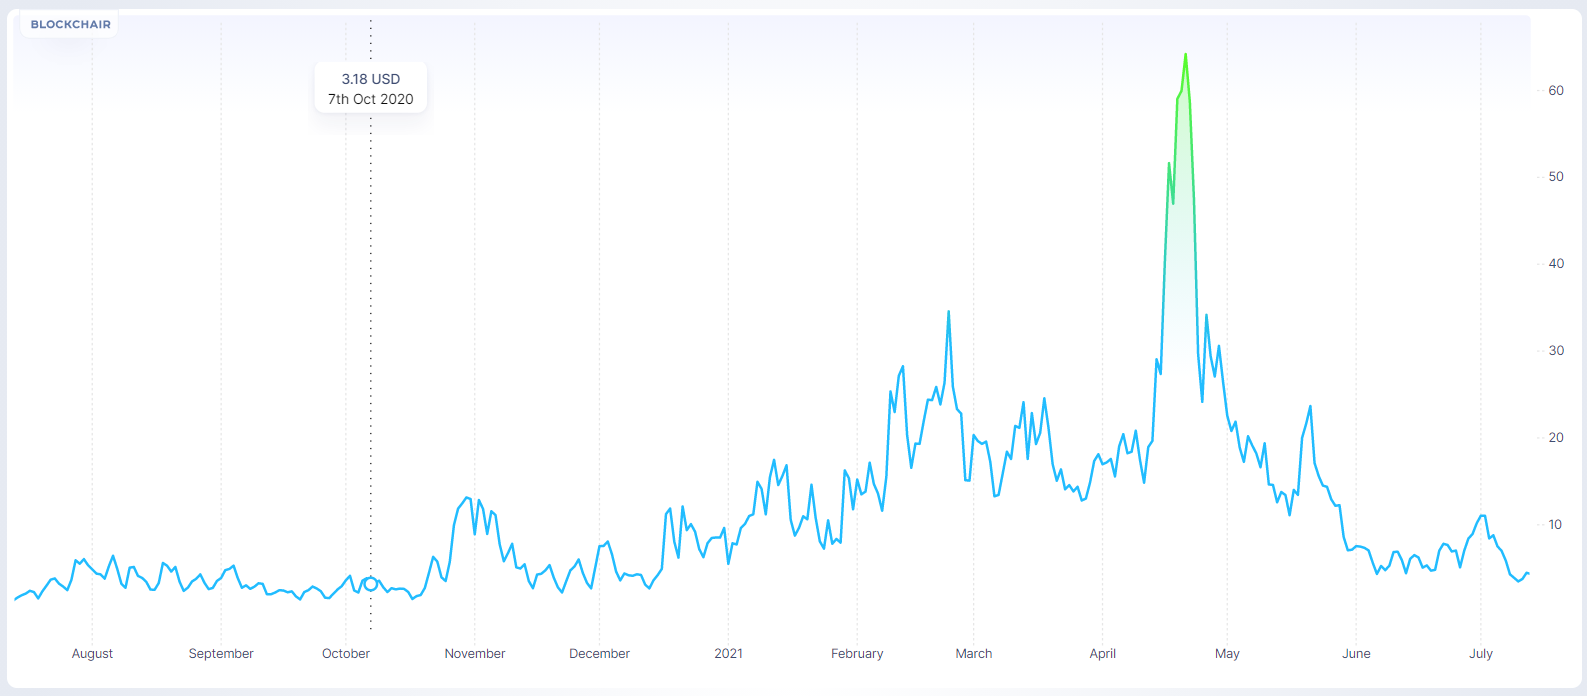
Task: Click the '7th Oct 2020' tooltip date
Action: 371,99
